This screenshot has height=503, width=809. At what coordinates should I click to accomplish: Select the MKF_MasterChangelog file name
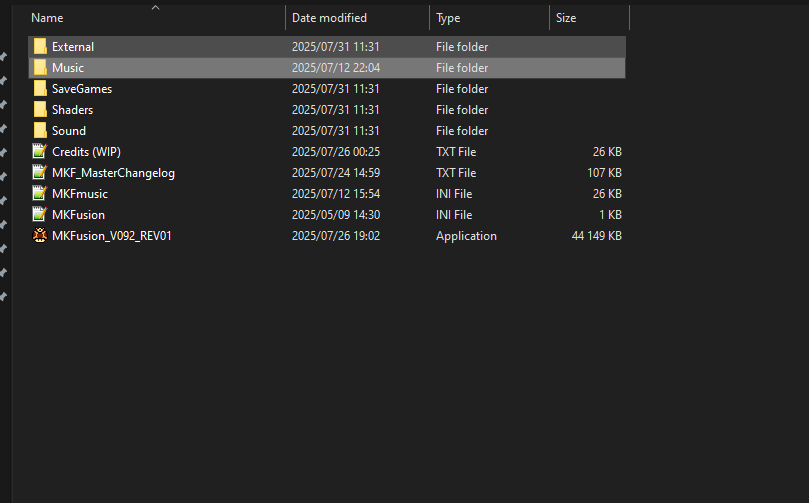coord(113,173)
